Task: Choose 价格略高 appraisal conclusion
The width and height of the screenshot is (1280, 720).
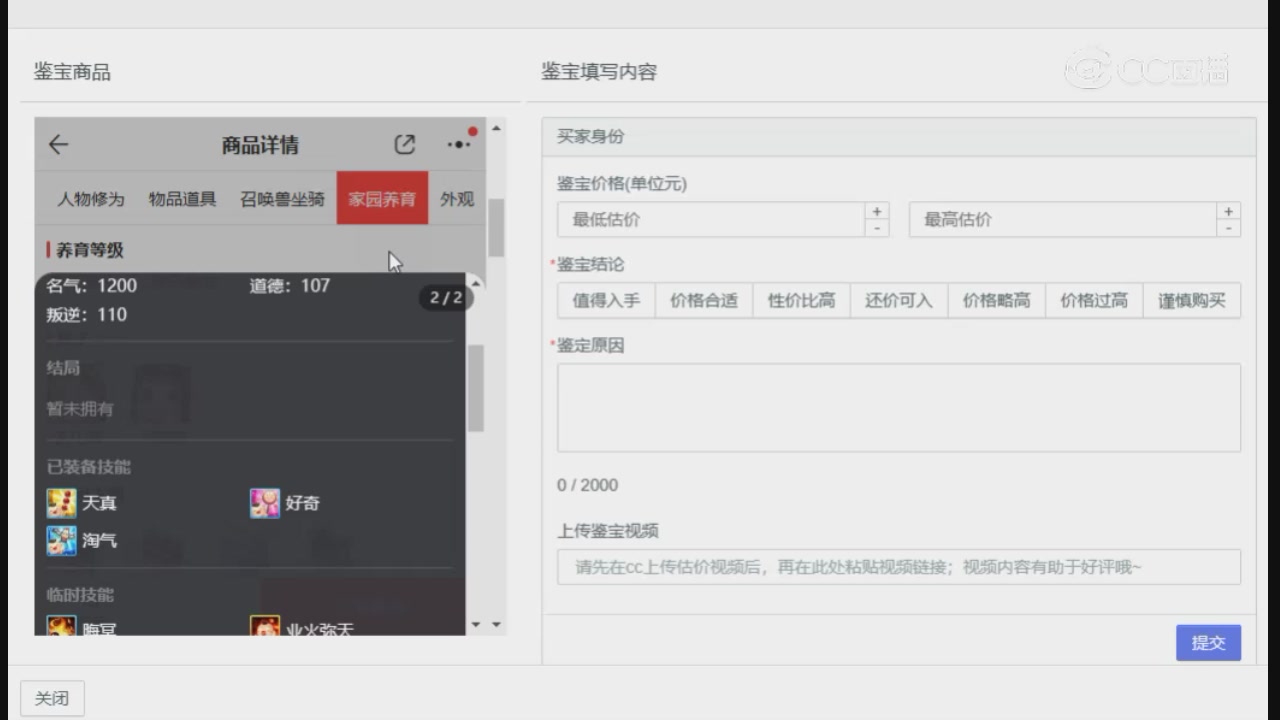Action: click(x=996, y=300)
